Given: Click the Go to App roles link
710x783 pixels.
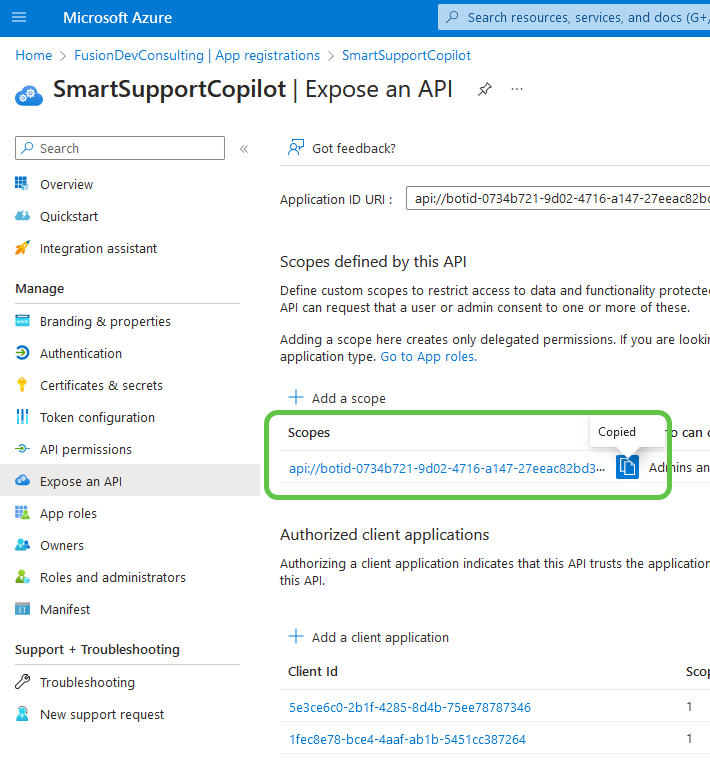Looking at the screenshot, I should point(428,357).
